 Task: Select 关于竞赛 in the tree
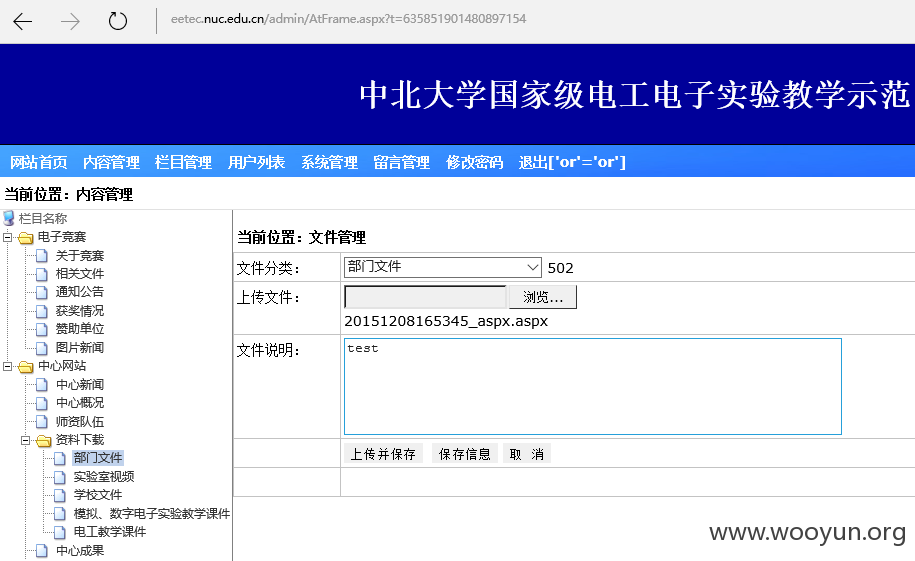coord(80,256)
